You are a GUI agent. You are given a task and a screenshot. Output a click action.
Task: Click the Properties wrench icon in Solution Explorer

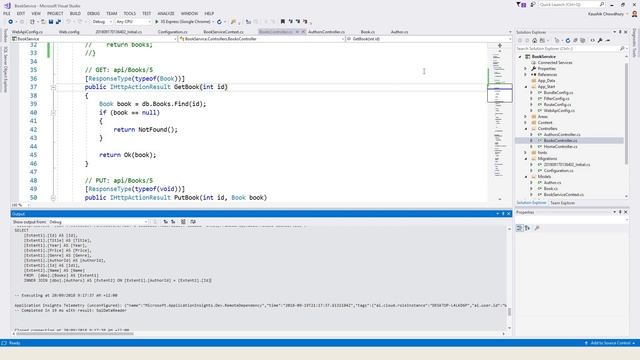coord(600,40)
